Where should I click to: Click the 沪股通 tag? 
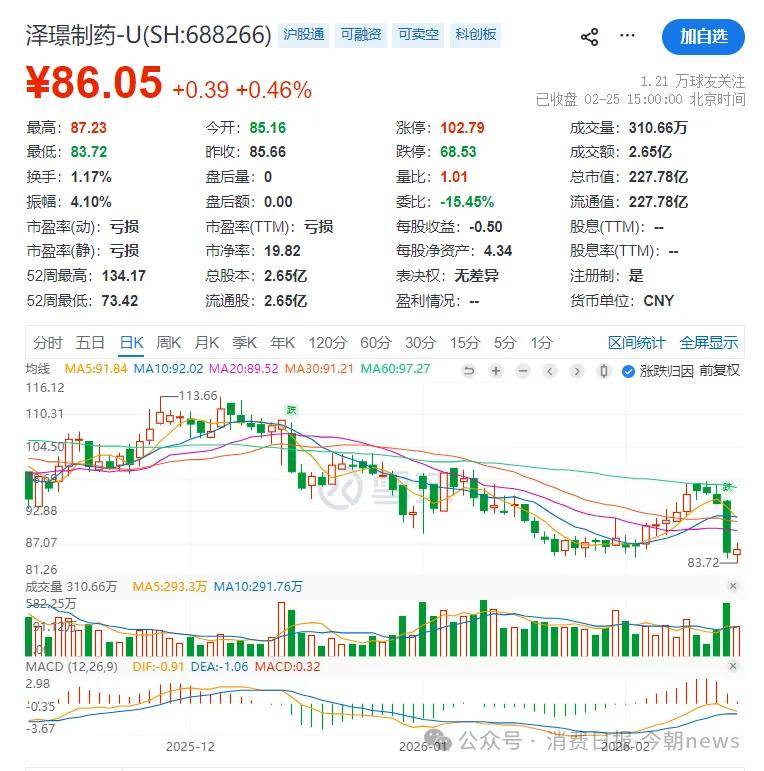303,35
